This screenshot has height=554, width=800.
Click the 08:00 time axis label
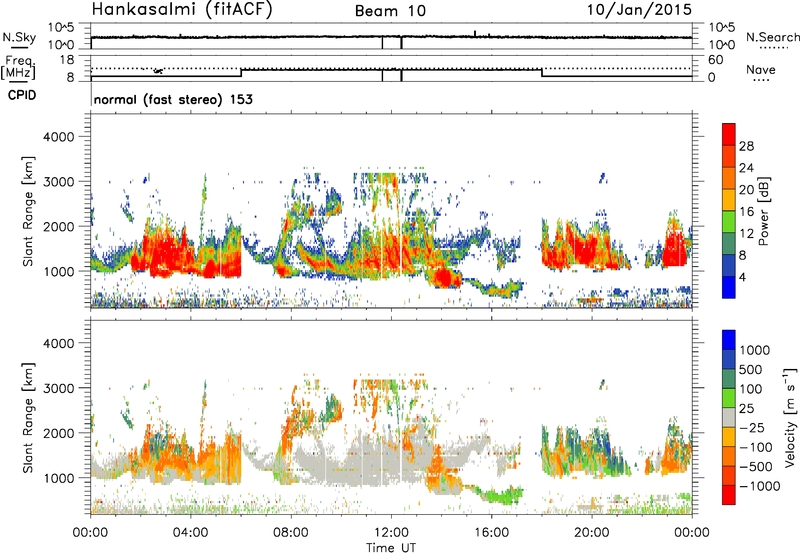[x=291, y=533]
